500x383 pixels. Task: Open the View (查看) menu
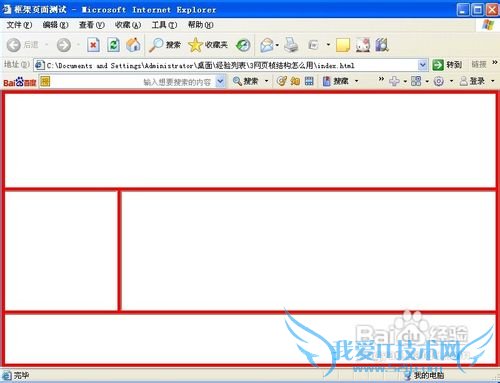pos(91,25)
